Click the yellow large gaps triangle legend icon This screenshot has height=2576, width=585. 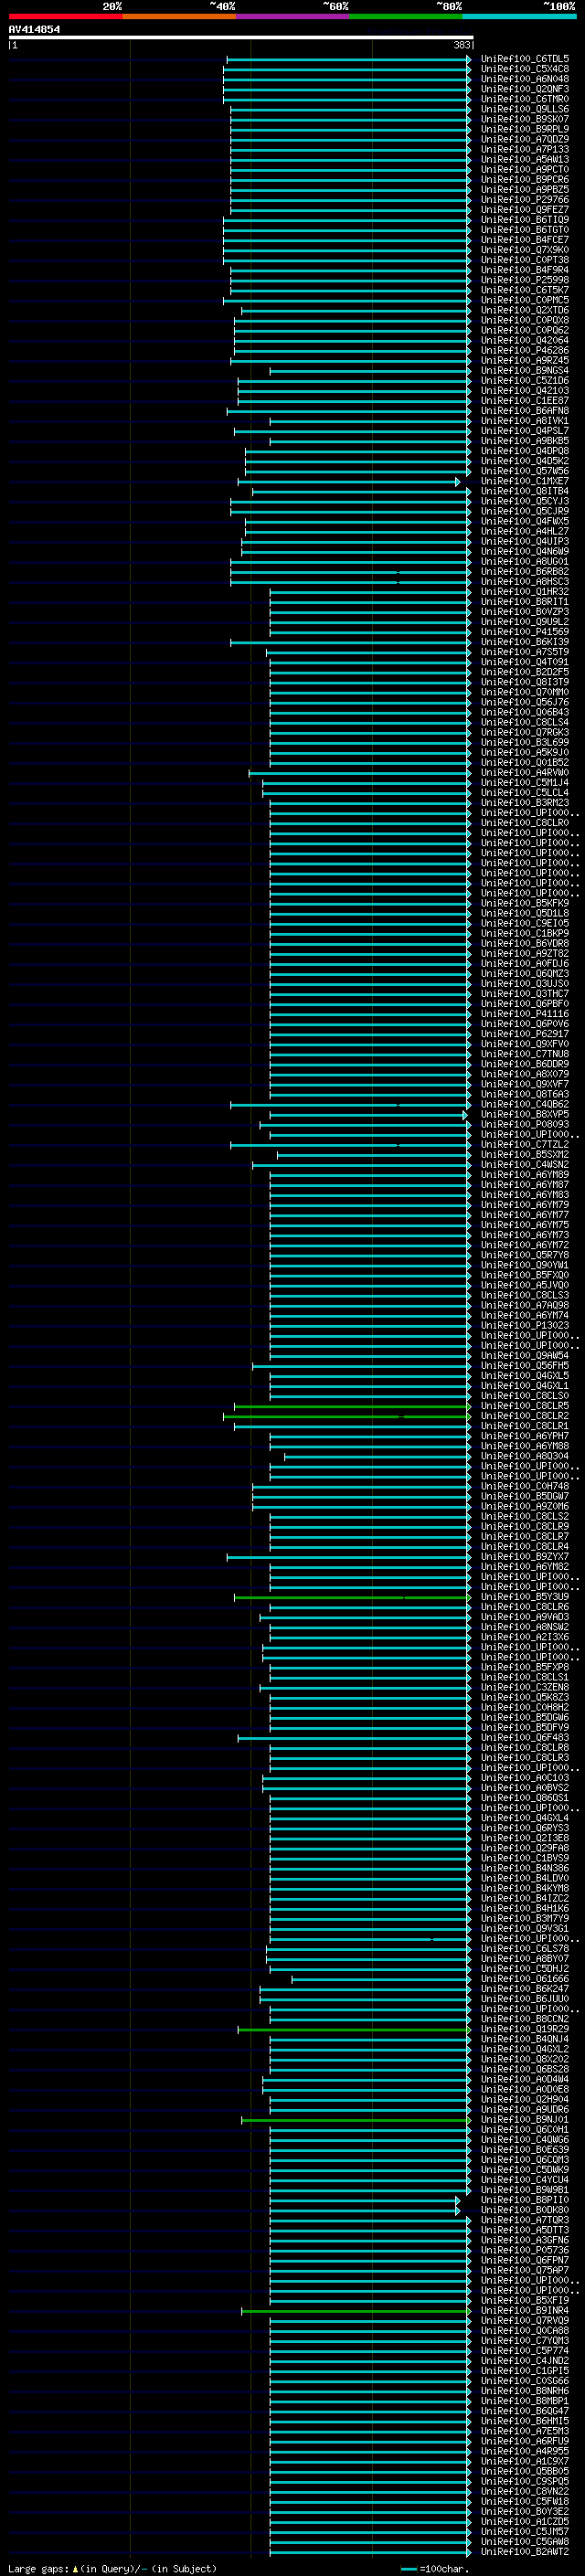coord(75,2569)
